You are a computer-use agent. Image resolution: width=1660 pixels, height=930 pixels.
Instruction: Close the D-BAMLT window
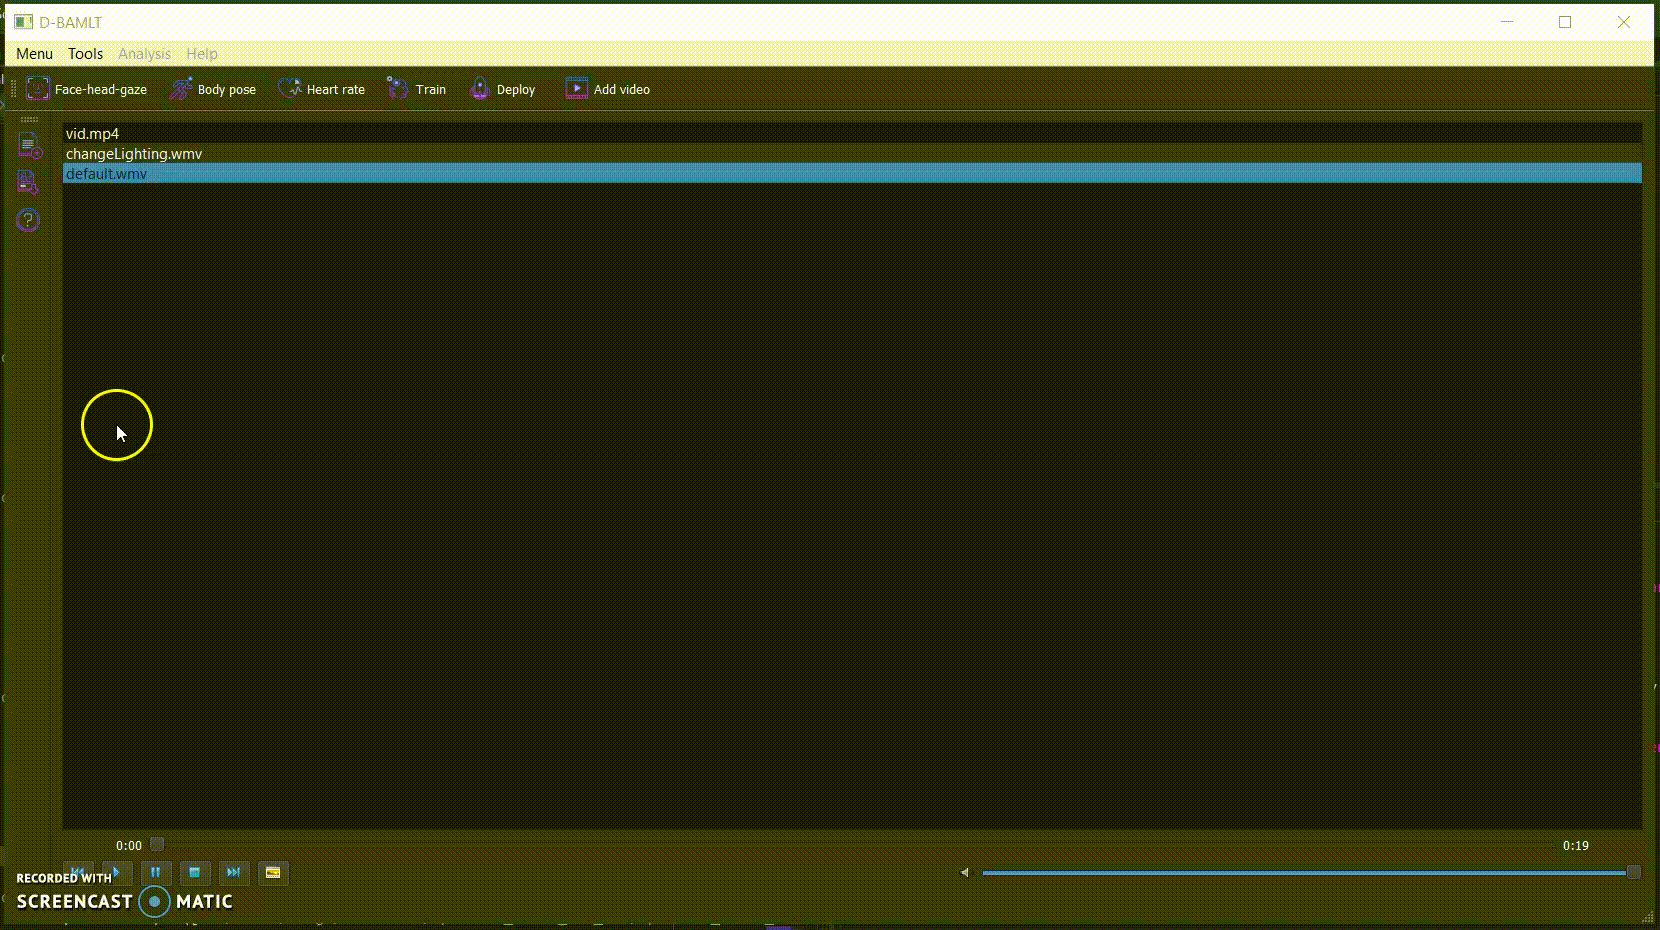[1624, 22]
